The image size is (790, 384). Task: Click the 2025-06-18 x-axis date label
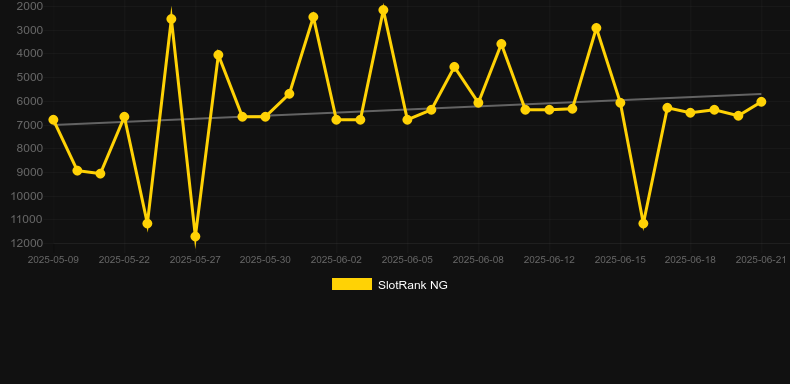click(x=690, y=260)
